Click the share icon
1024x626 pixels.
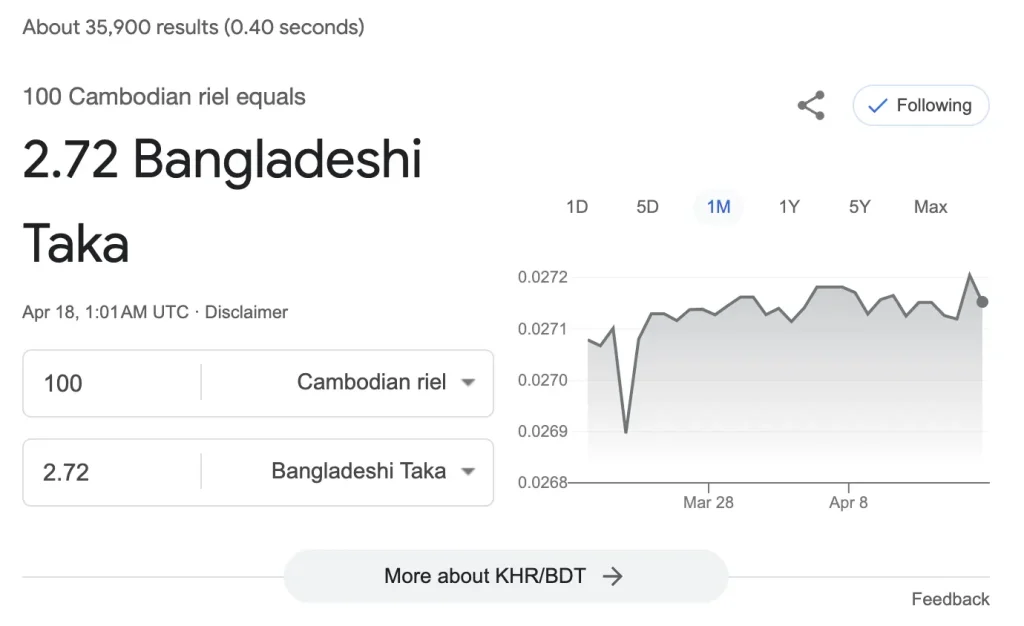(x=811, y=105)
